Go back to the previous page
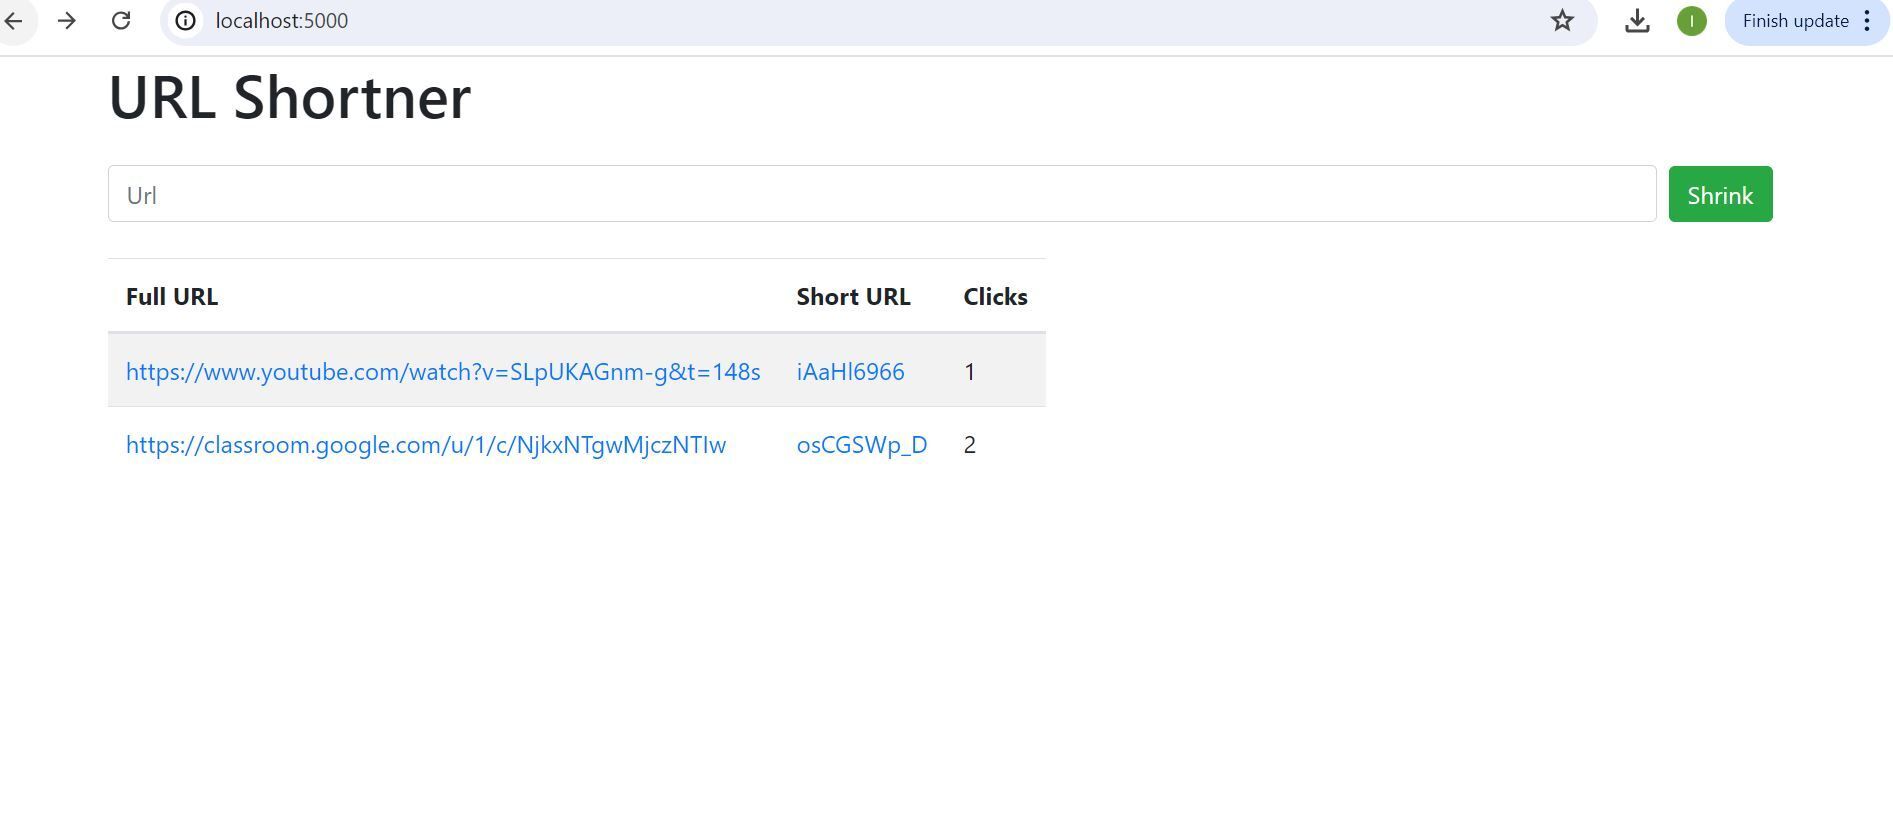1893x830 pixels. (x=14, y=21)
